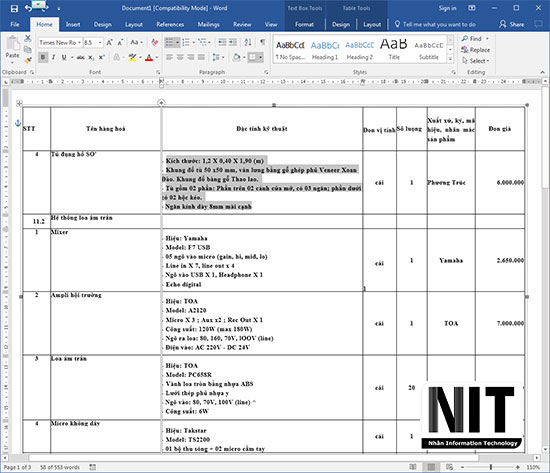
Task: Undo the last action
Action: [x=28, y=8]
